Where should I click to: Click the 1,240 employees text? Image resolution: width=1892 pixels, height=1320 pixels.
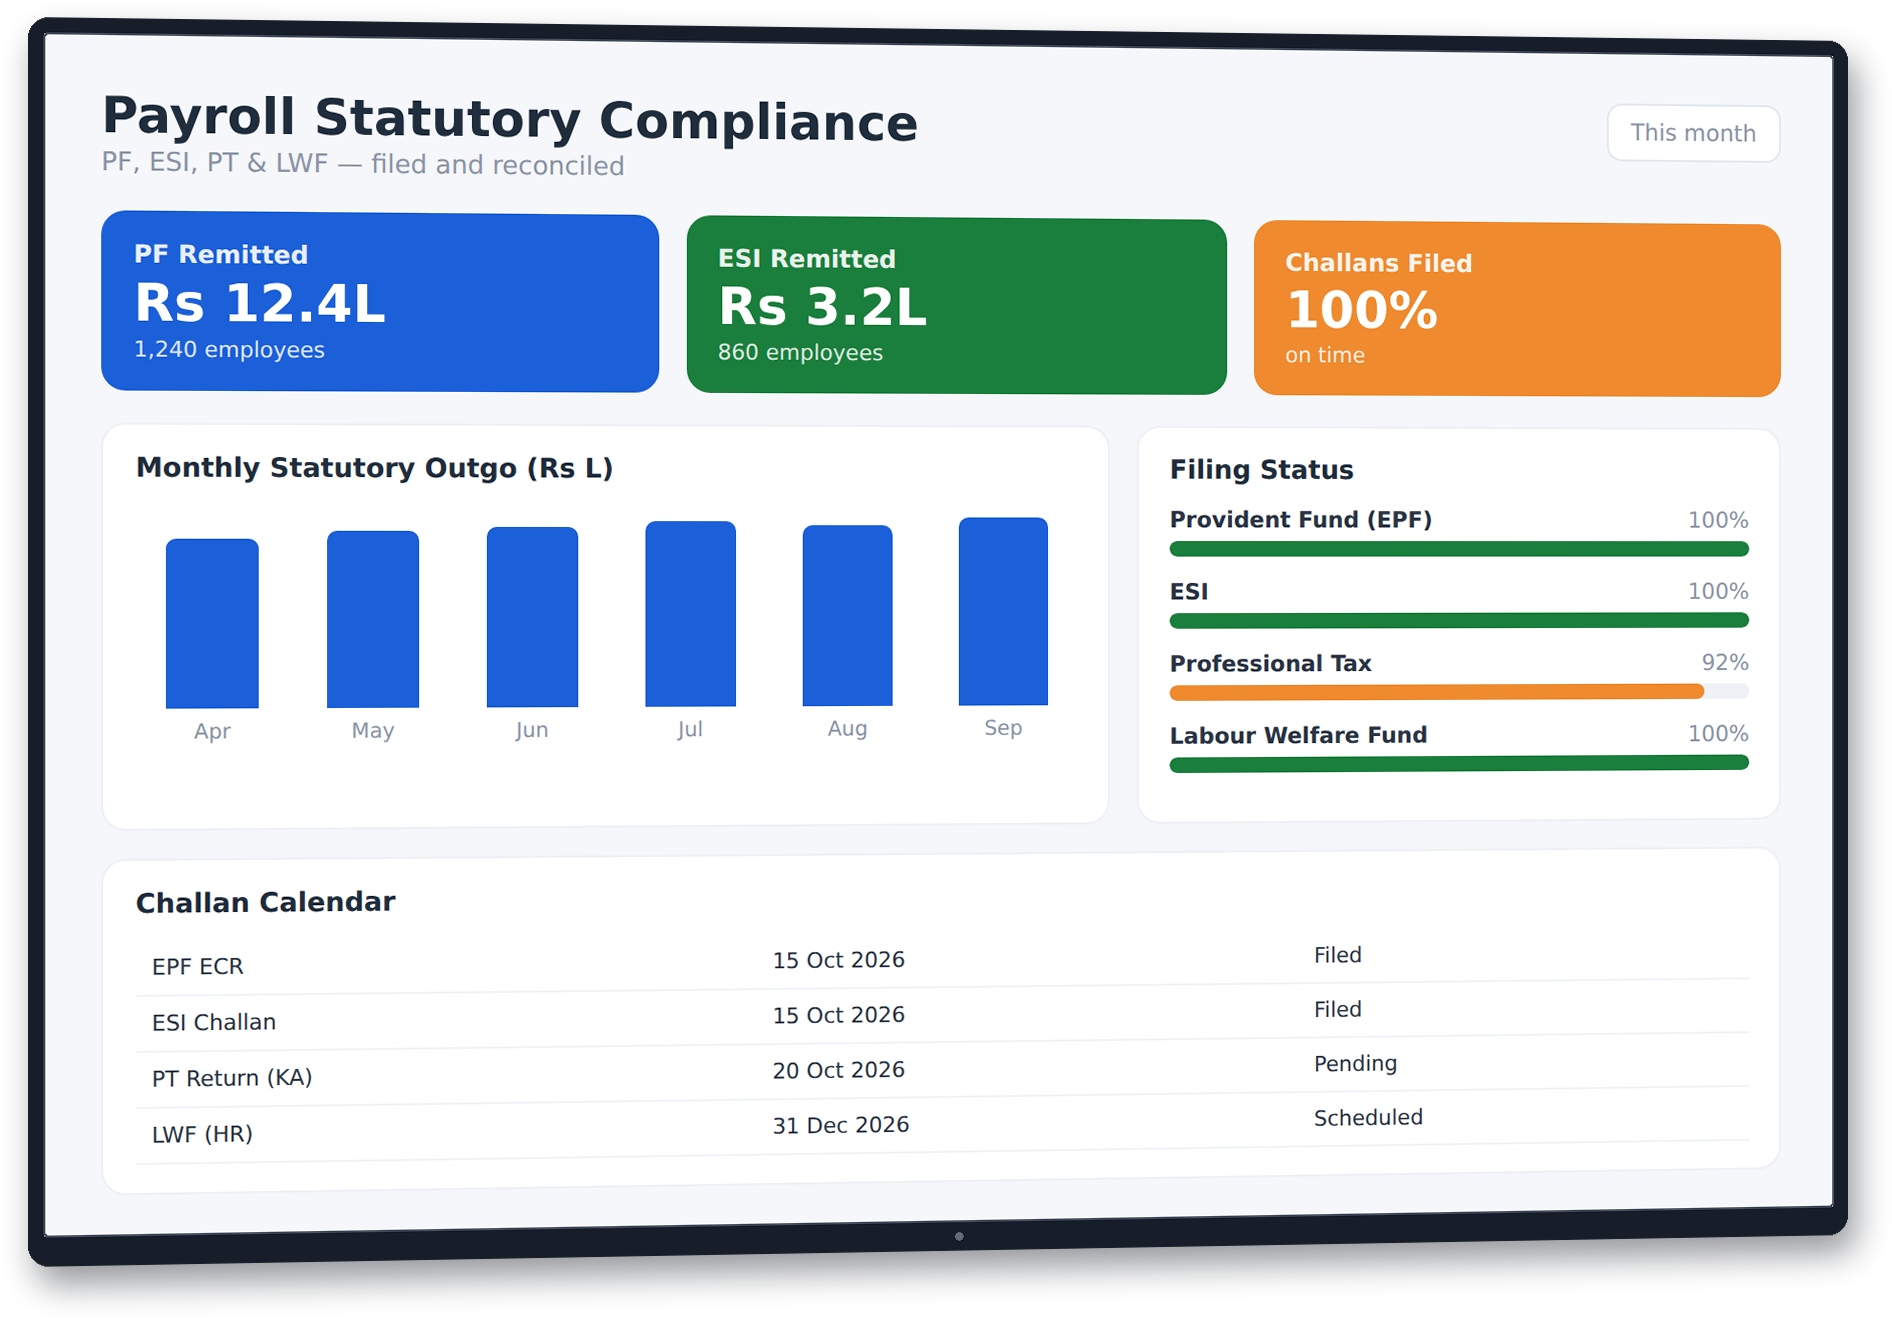coord(229,350)
